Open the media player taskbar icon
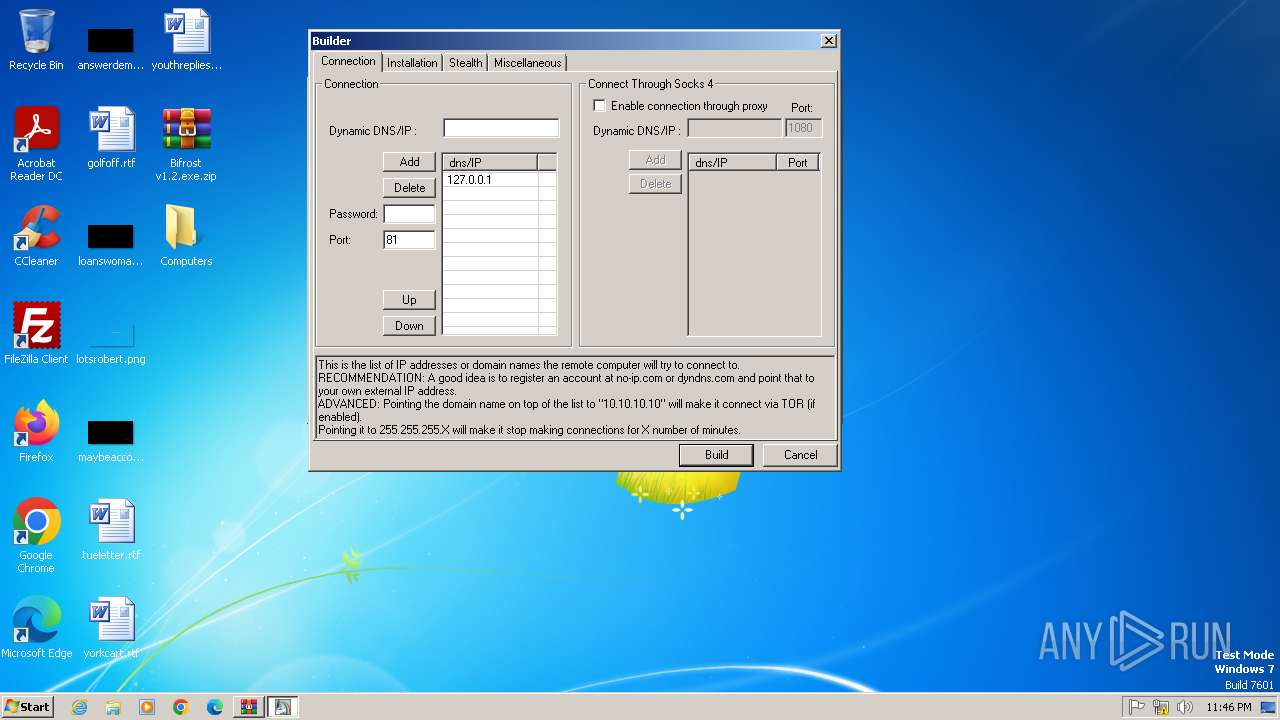Viewport: 1280px width, 720px height. click(x=147, y=707)
